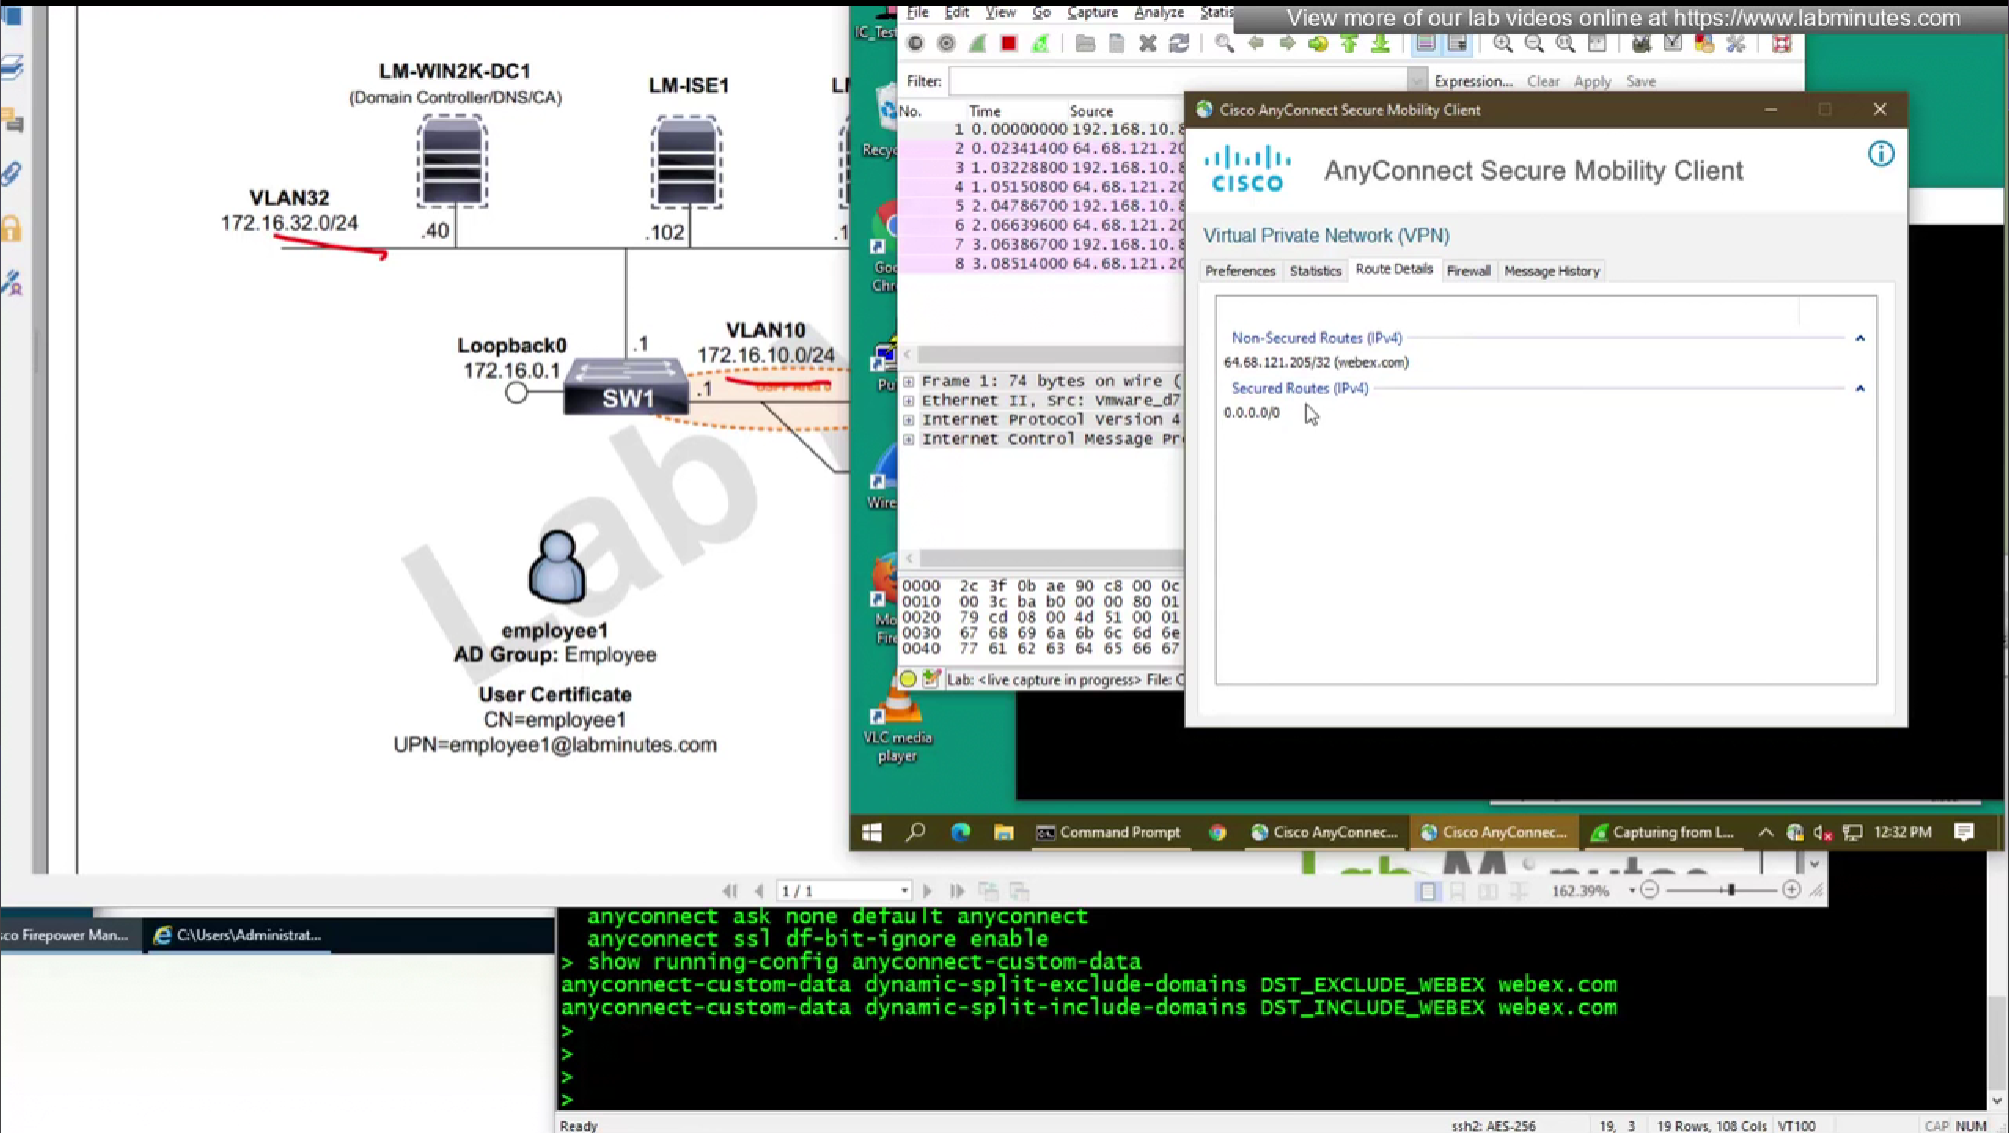Expand the Frame 1 packet detail tree
2009x1133 pixels.
pos(908,381)
